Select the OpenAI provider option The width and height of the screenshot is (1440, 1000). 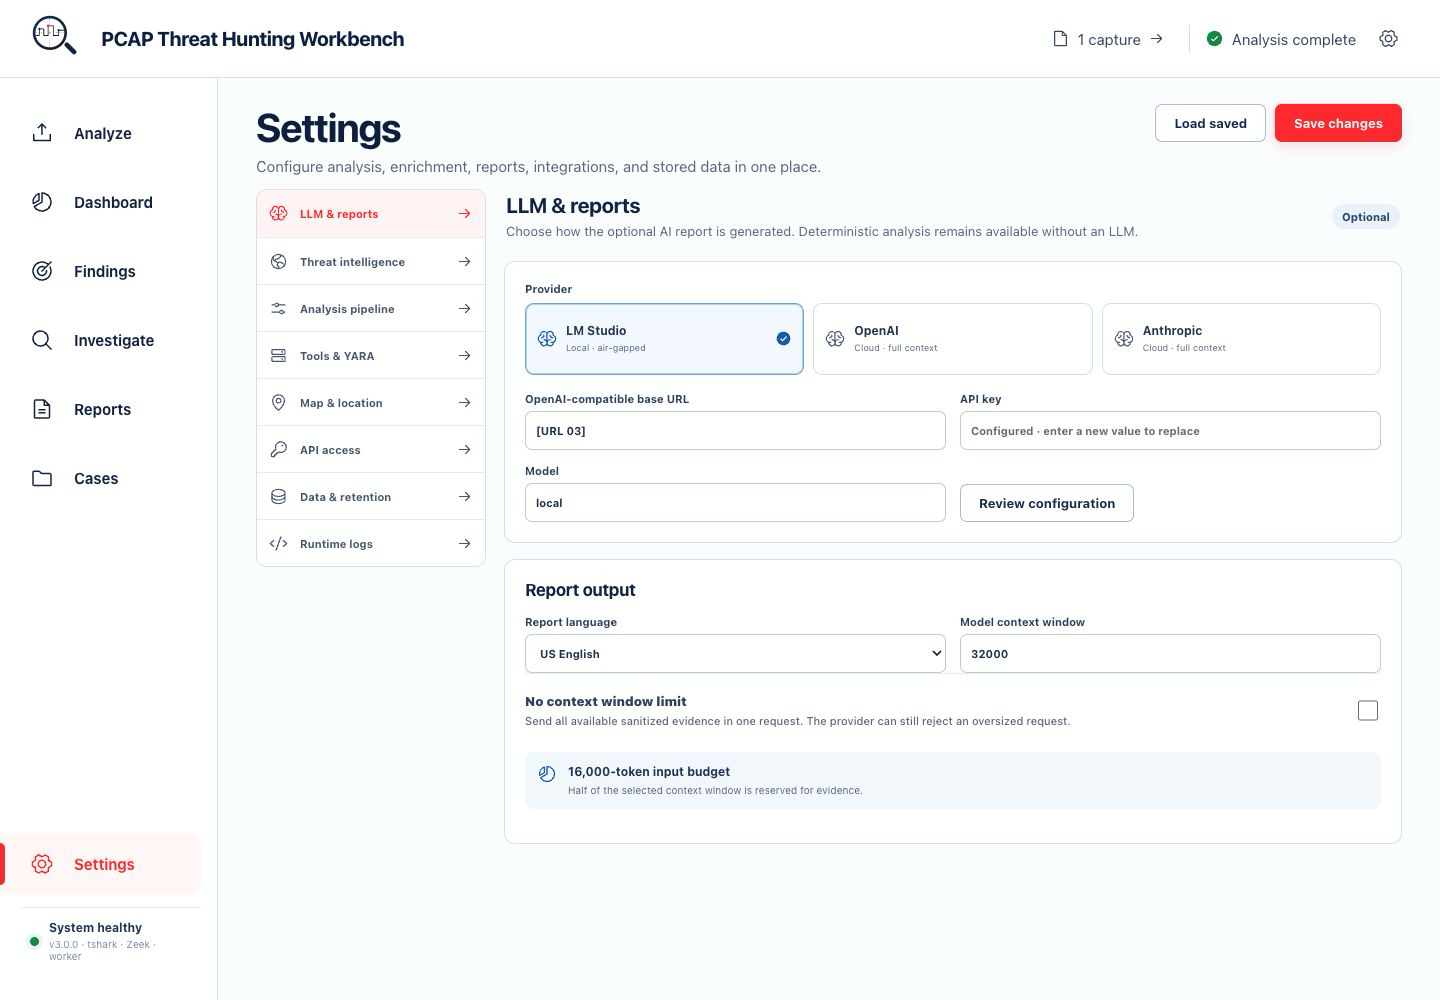tap(953, 339)
